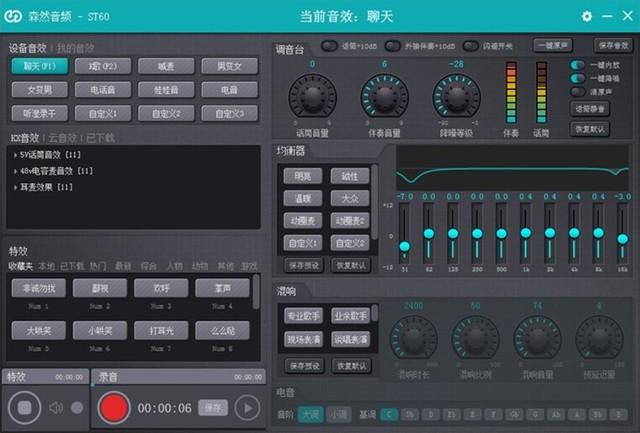Toggle the 话筒+10dB switch
The width and height of the screenshot is (640, 433).
(329, 46)
